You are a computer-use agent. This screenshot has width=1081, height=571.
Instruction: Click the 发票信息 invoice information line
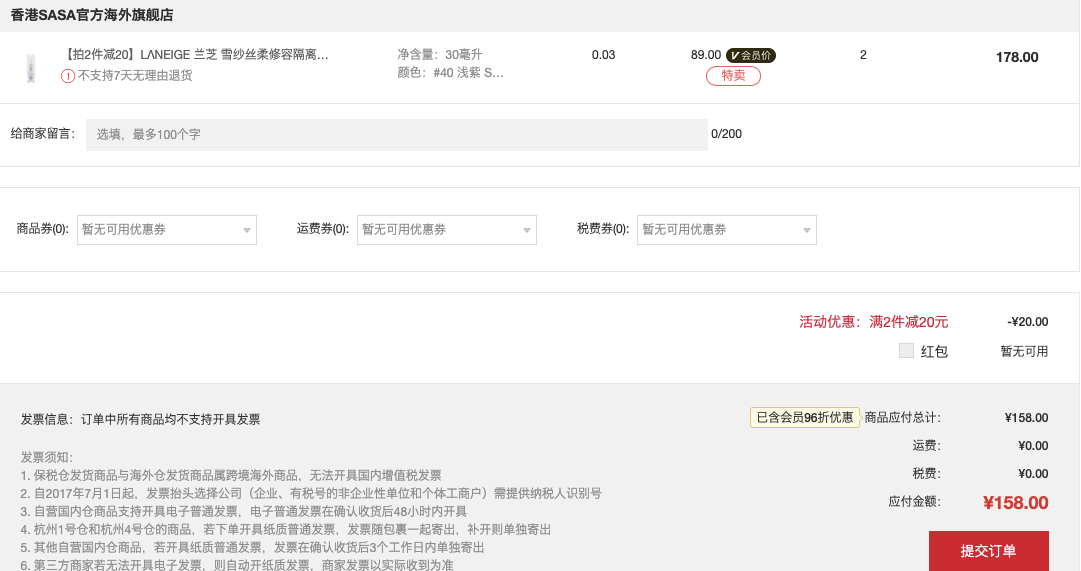[141, 419]
